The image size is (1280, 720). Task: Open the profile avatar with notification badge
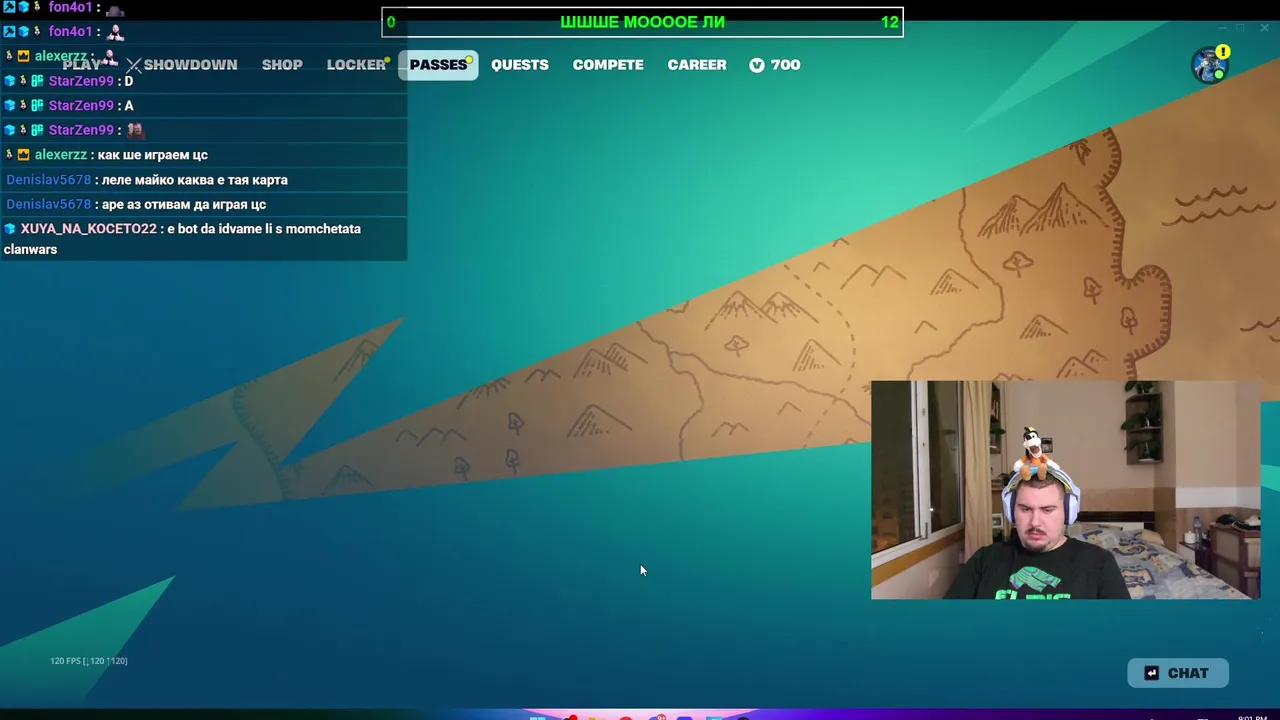pos(1210,65)
